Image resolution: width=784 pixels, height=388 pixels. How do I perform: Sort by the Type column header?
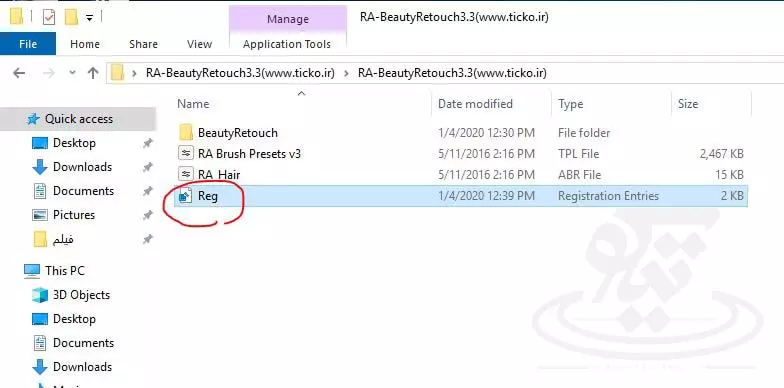click(x=570, y=104)
